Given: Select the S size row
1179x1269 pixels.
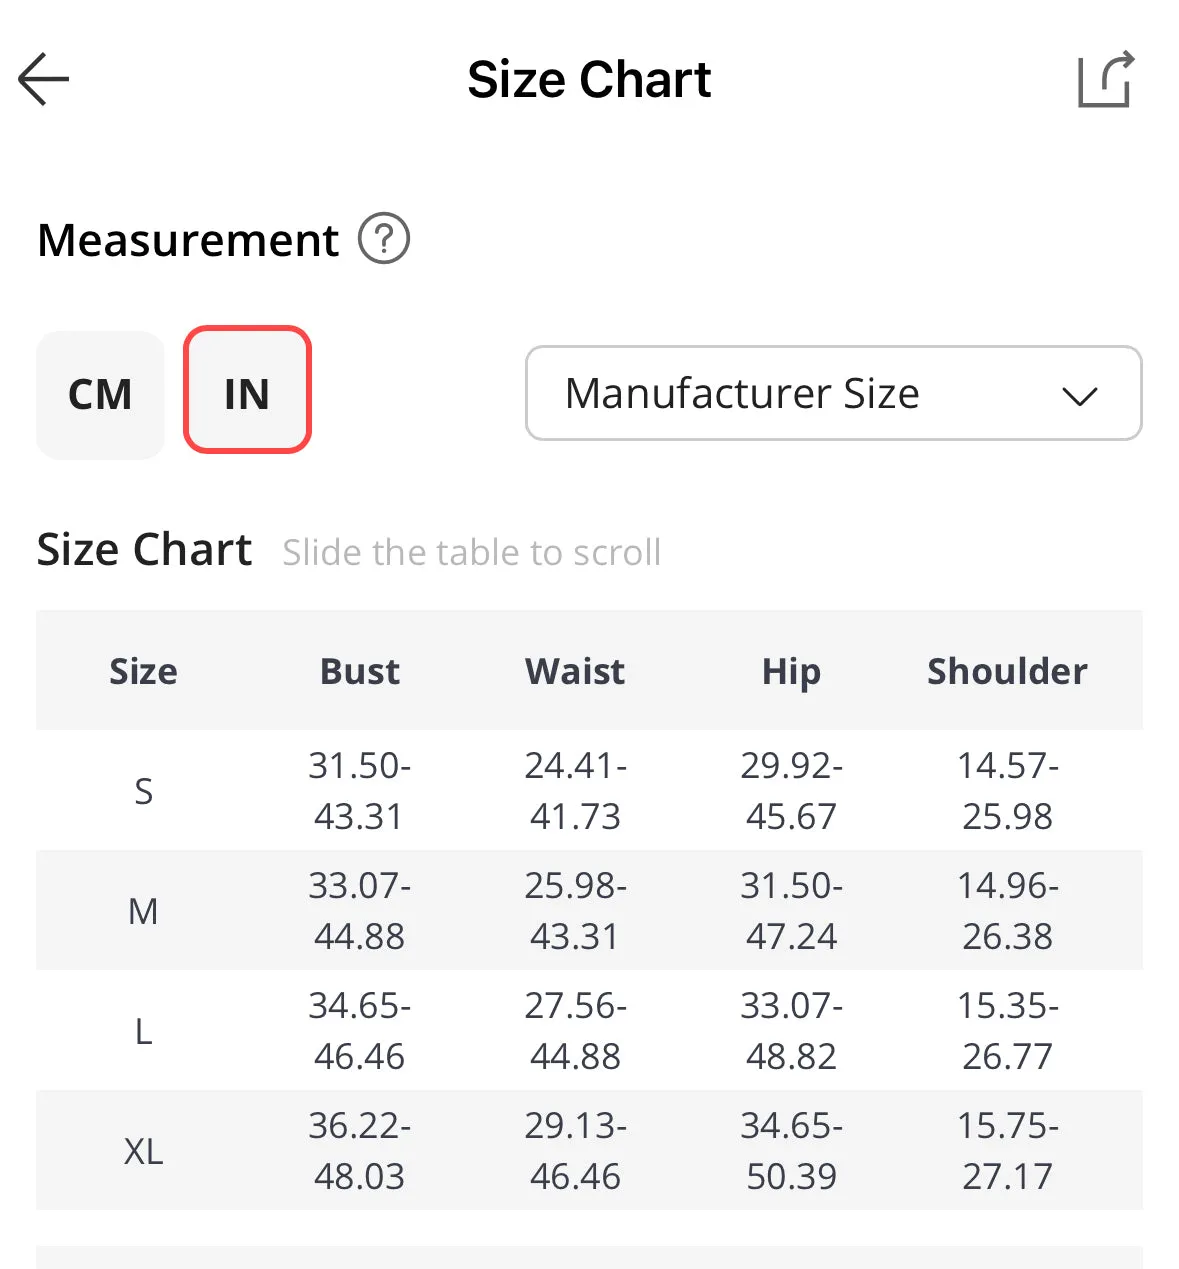Looking at the screenshot, I should point(589,790).
